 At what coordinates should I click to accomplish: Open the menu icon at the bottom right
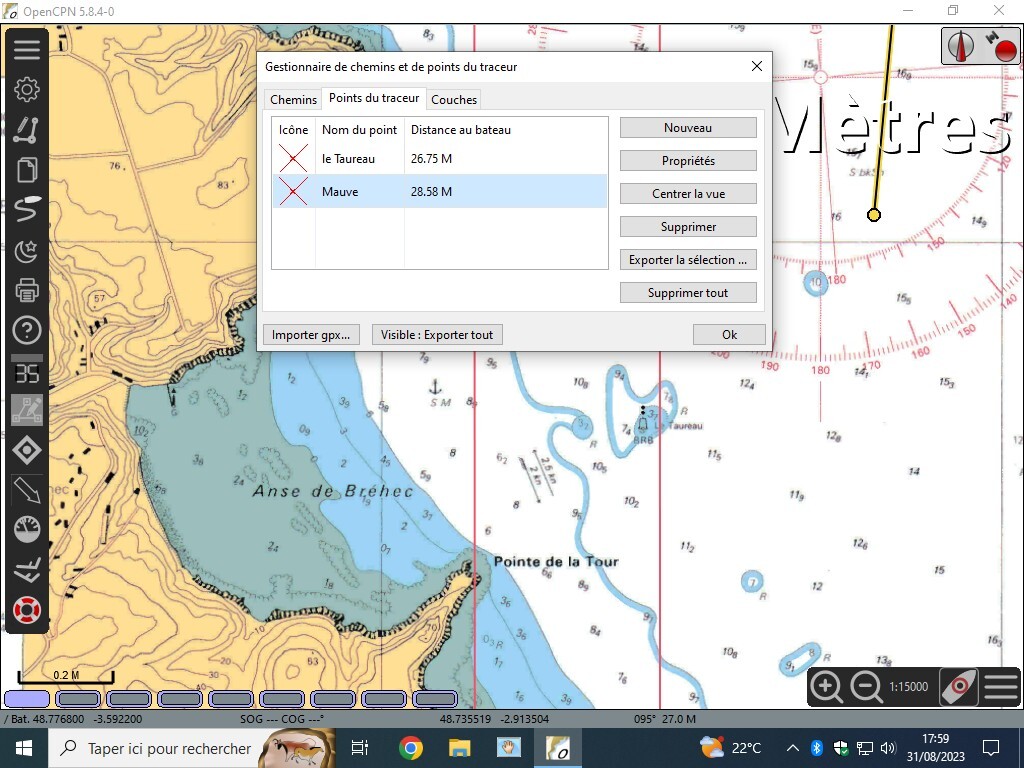pos(1000,686)
